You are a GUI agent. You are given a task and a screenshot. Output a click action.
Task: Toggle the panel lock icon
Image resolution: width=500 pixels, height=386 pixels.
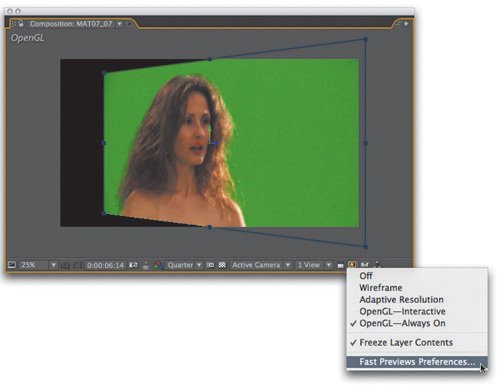coord(21,24)
